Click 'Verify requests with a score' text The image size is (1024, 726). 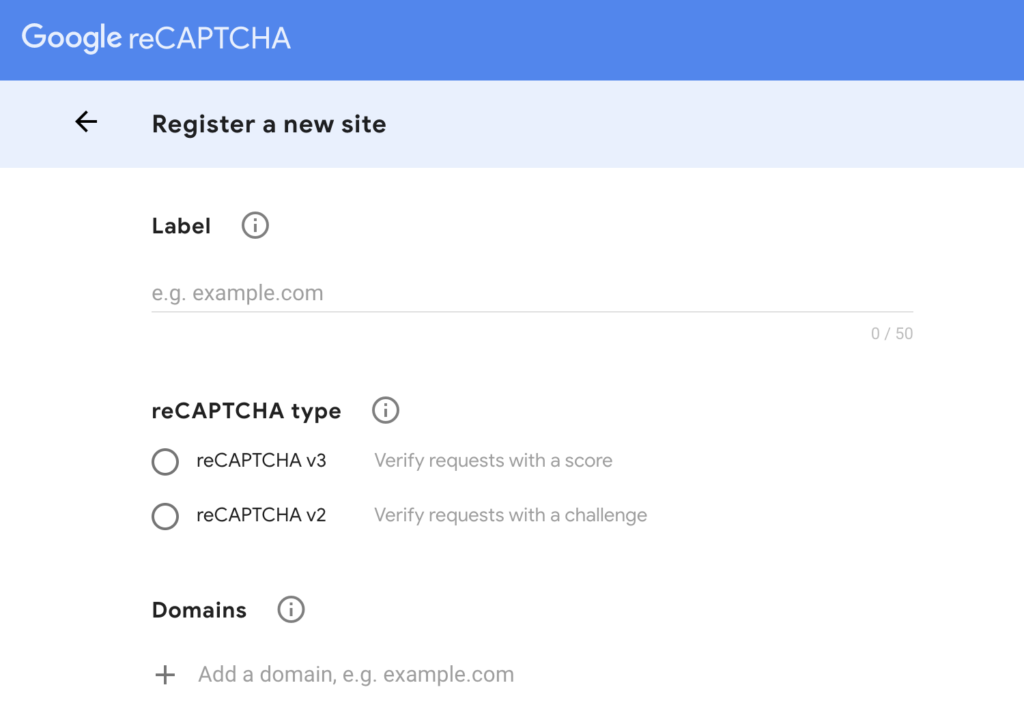point(493,460)
